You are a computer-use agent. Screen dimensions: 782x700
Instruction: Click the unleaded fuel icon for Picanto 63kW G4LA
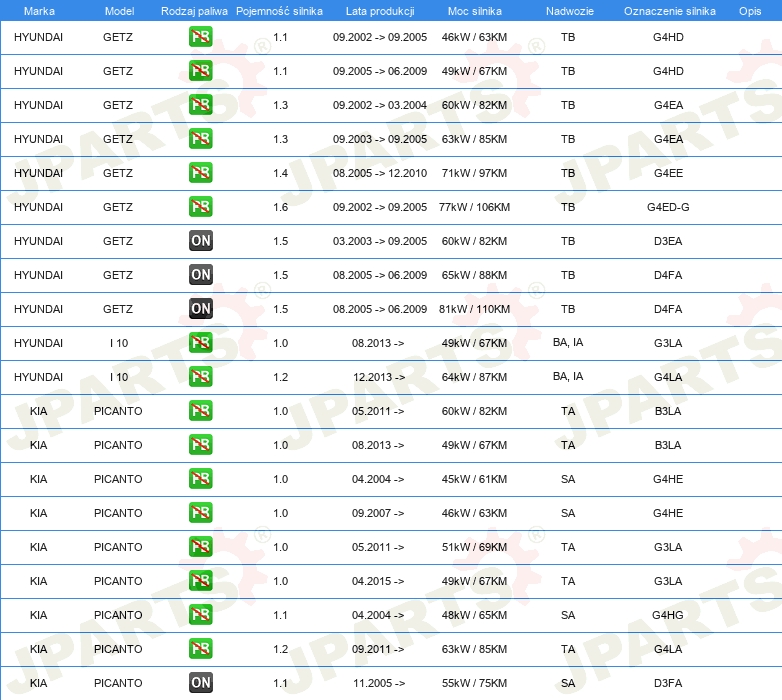click(x=200, y=648)
